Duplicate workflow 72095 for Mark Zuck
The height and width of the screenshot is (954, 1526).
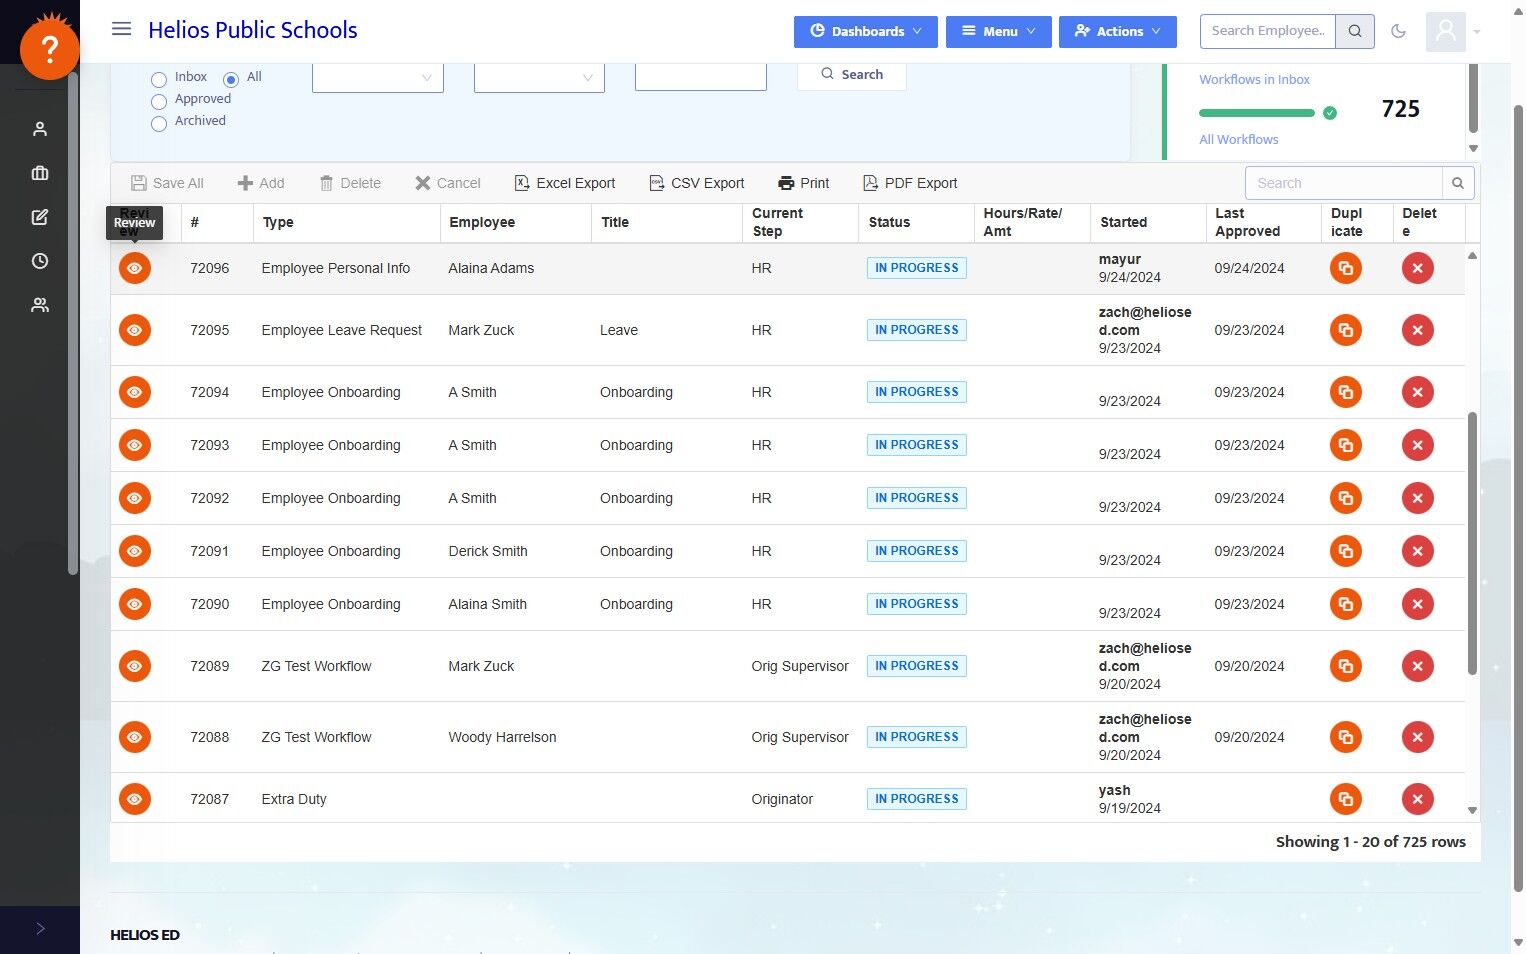point(1345,330)
